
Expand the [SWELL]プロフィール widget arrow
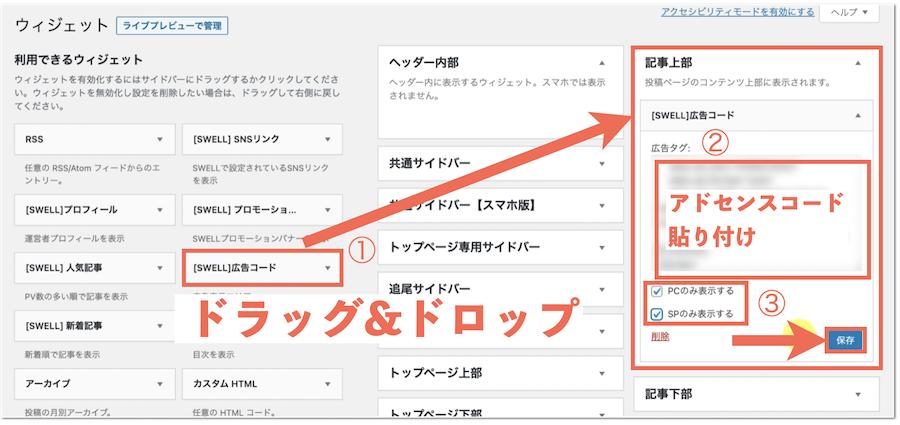click(x=159, y=210)
